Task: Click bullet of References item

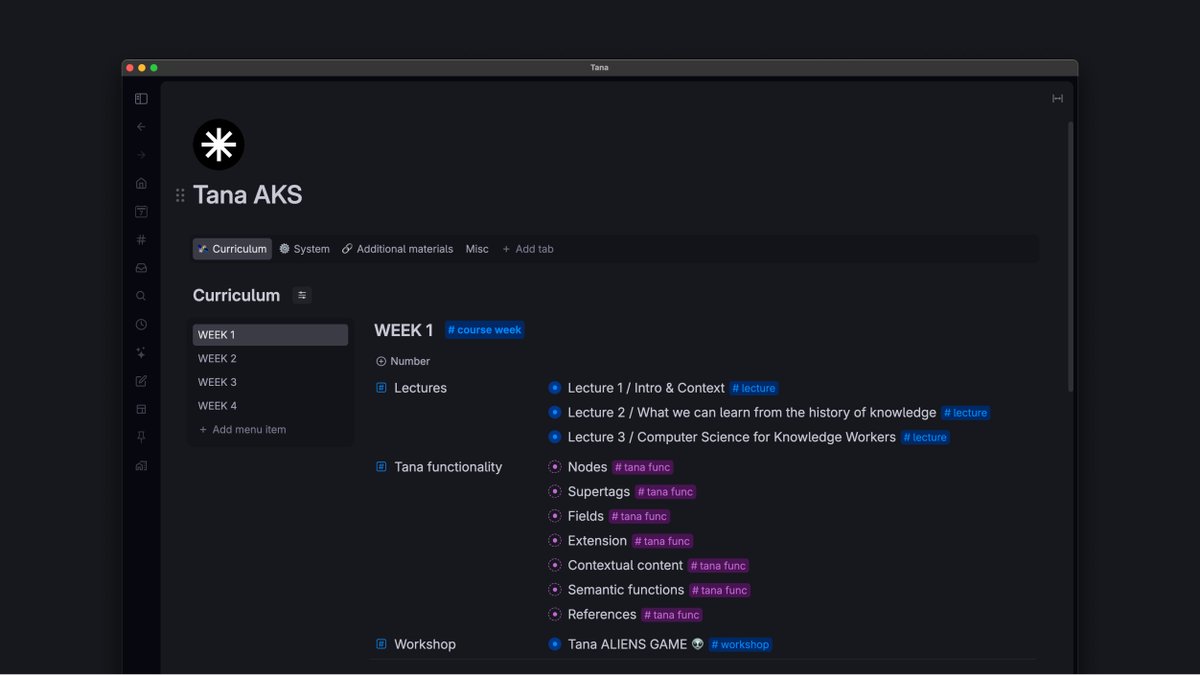Action: point(555,614)
